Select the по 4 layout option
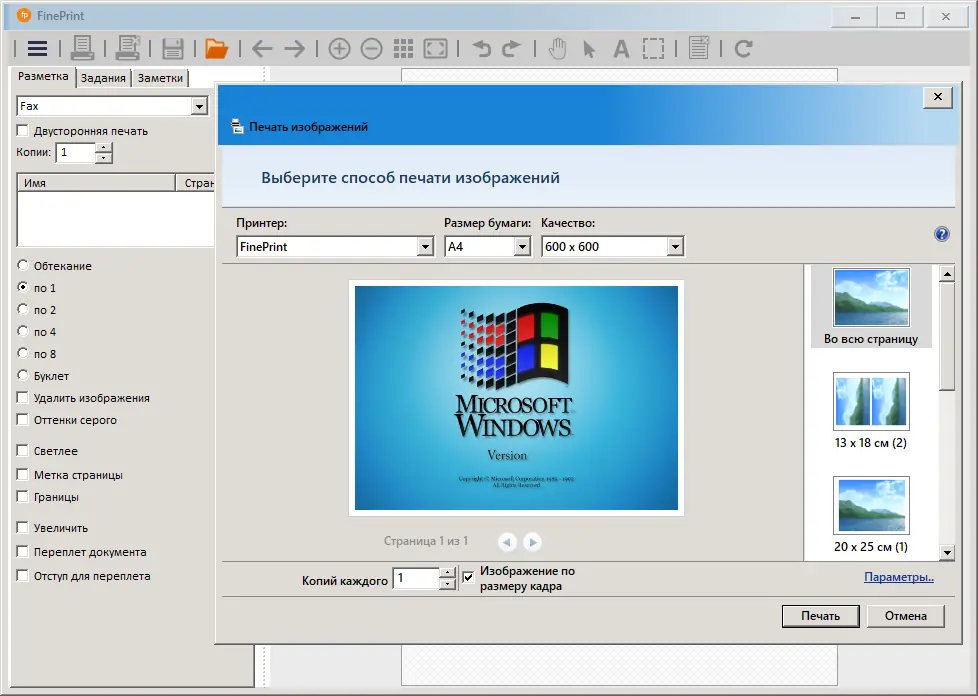978x696 pixels. coord(23,331)
